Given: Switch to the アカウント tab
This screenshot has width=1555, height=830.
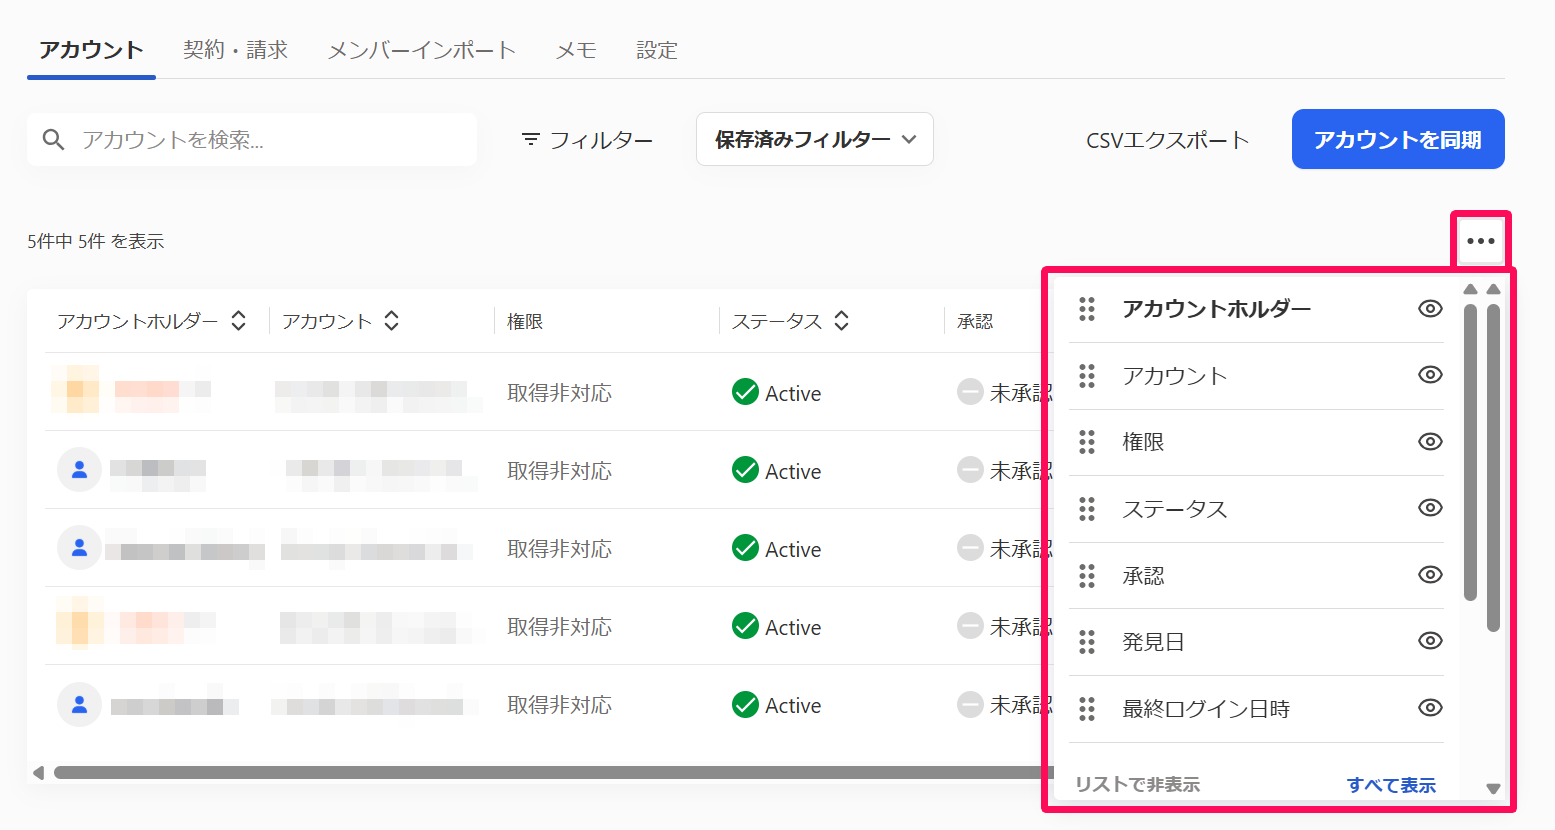Looking at the screenshot, I should tap(91, 50).
